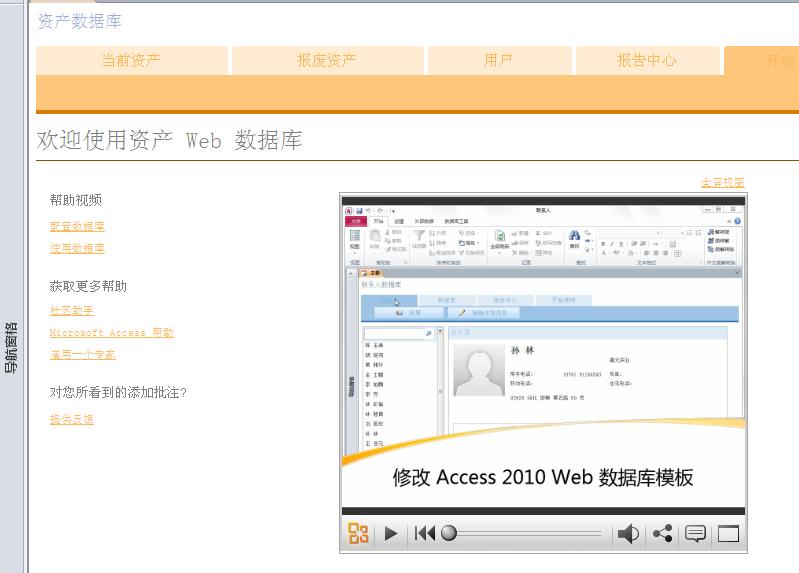Click the 提供反馈 feedback link
Image resolution: width=799 pixels, height=573 pixels.
click(x=72, y=419)
